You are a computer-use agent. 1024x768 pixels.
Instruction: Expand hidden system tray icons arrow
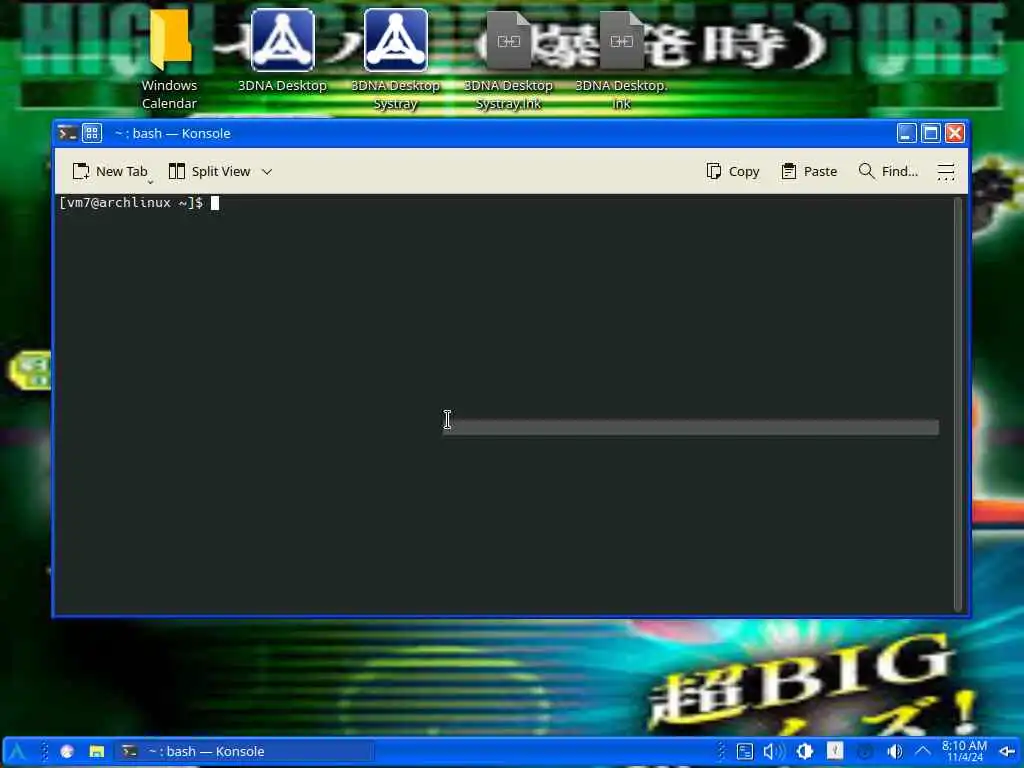[x=922, y=752]
